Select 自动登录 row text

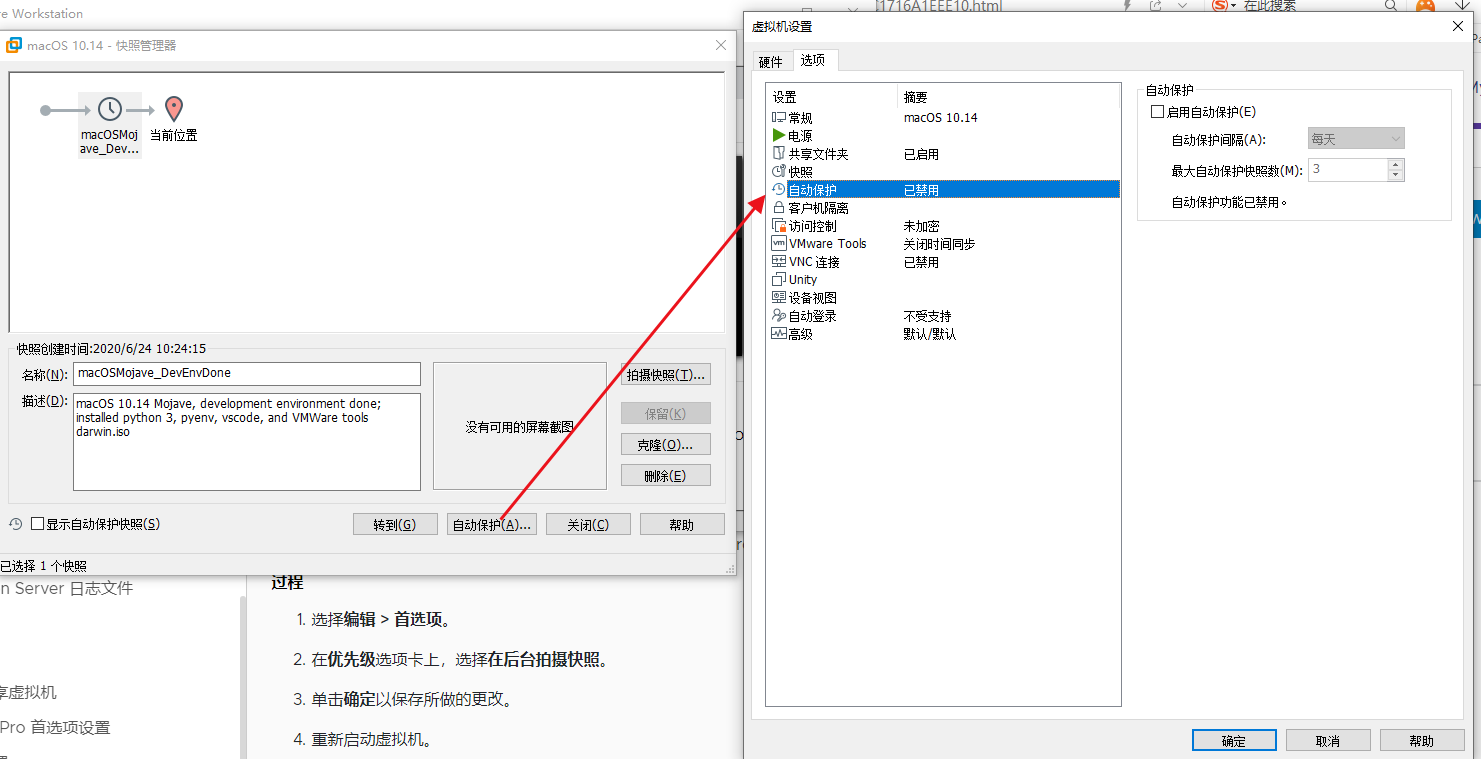813,316
